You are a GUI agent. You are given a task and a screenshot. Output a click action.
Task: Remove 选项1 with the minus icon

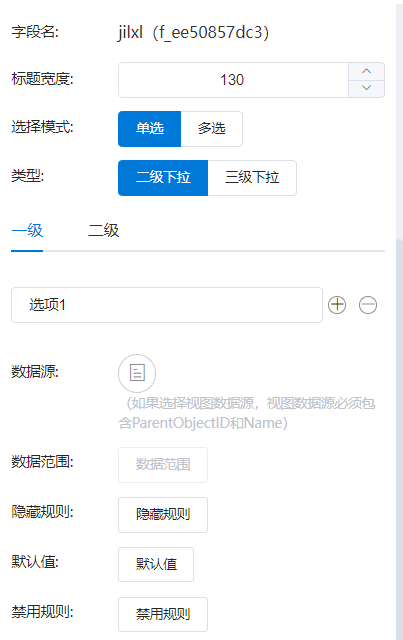pos(368,305)
